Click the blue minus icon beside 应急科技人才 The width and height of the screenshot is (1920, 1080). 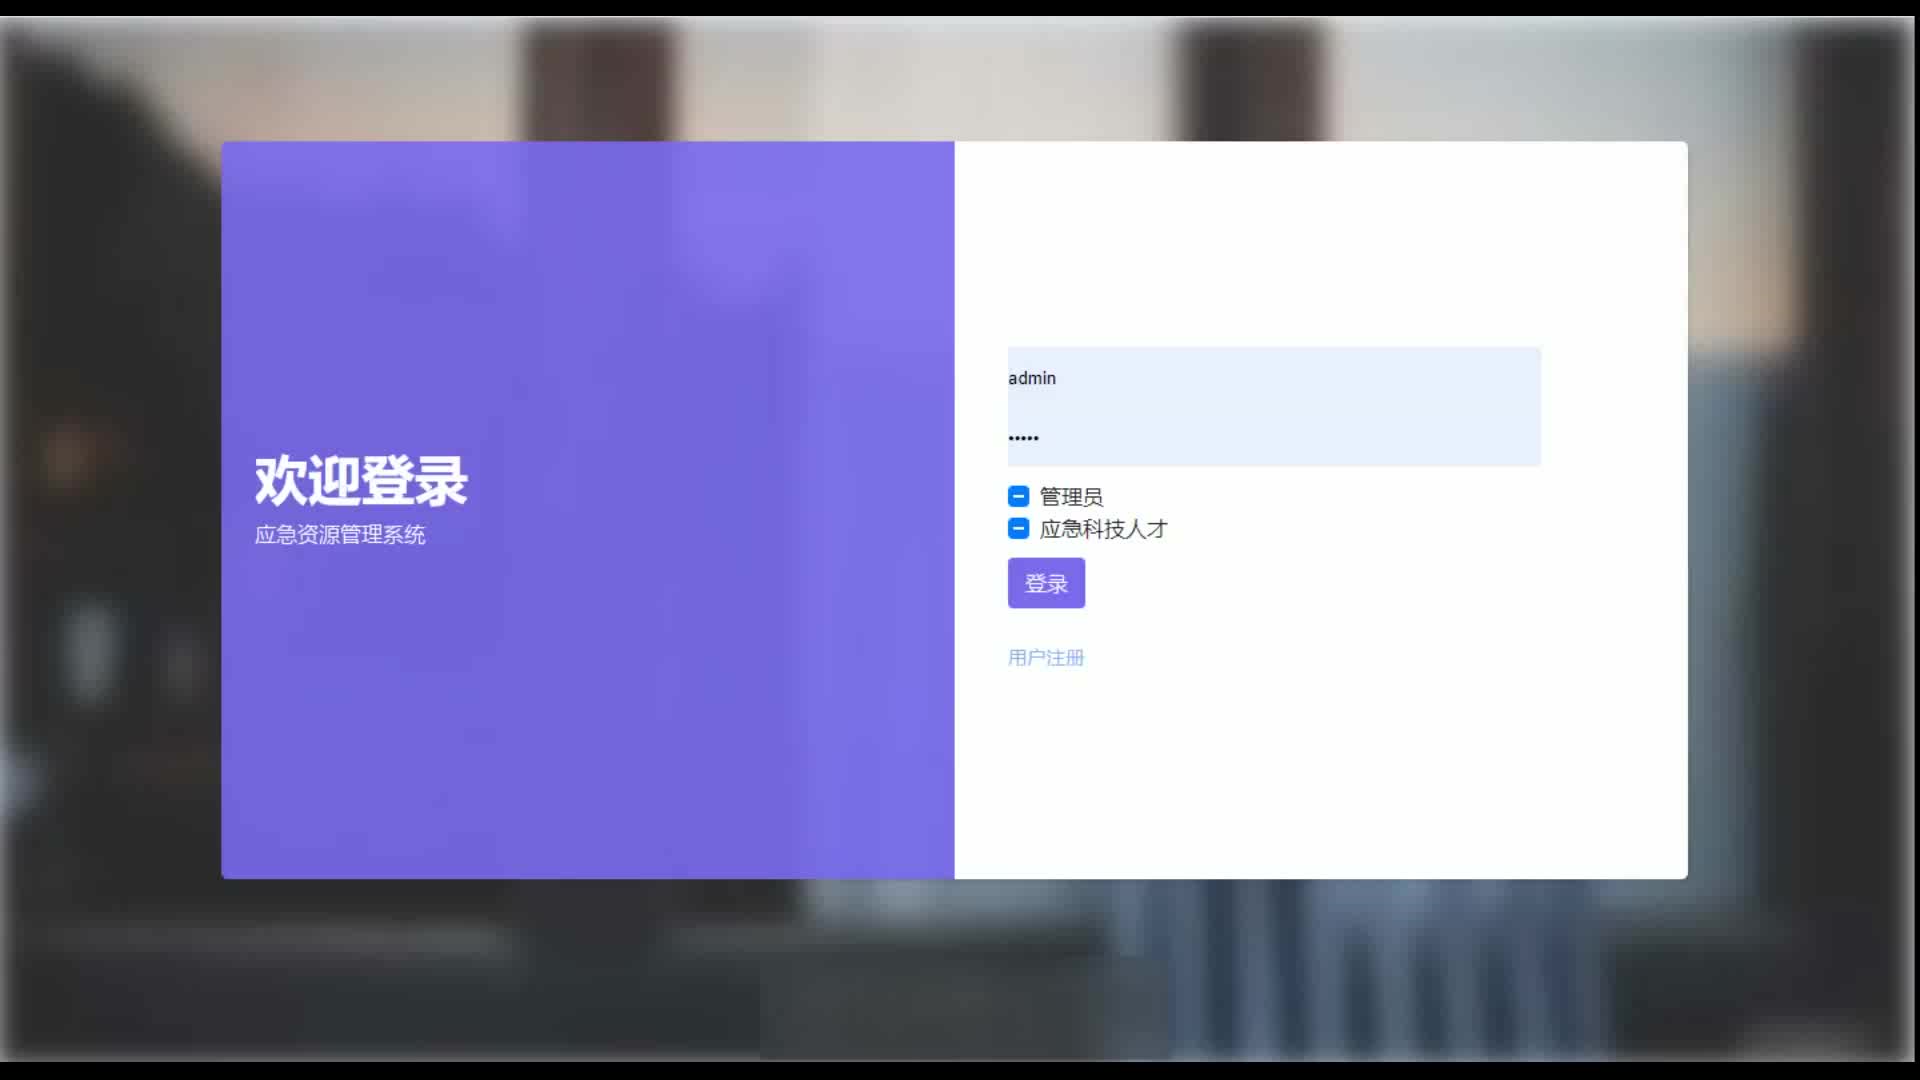click(x=1018, y=528)
